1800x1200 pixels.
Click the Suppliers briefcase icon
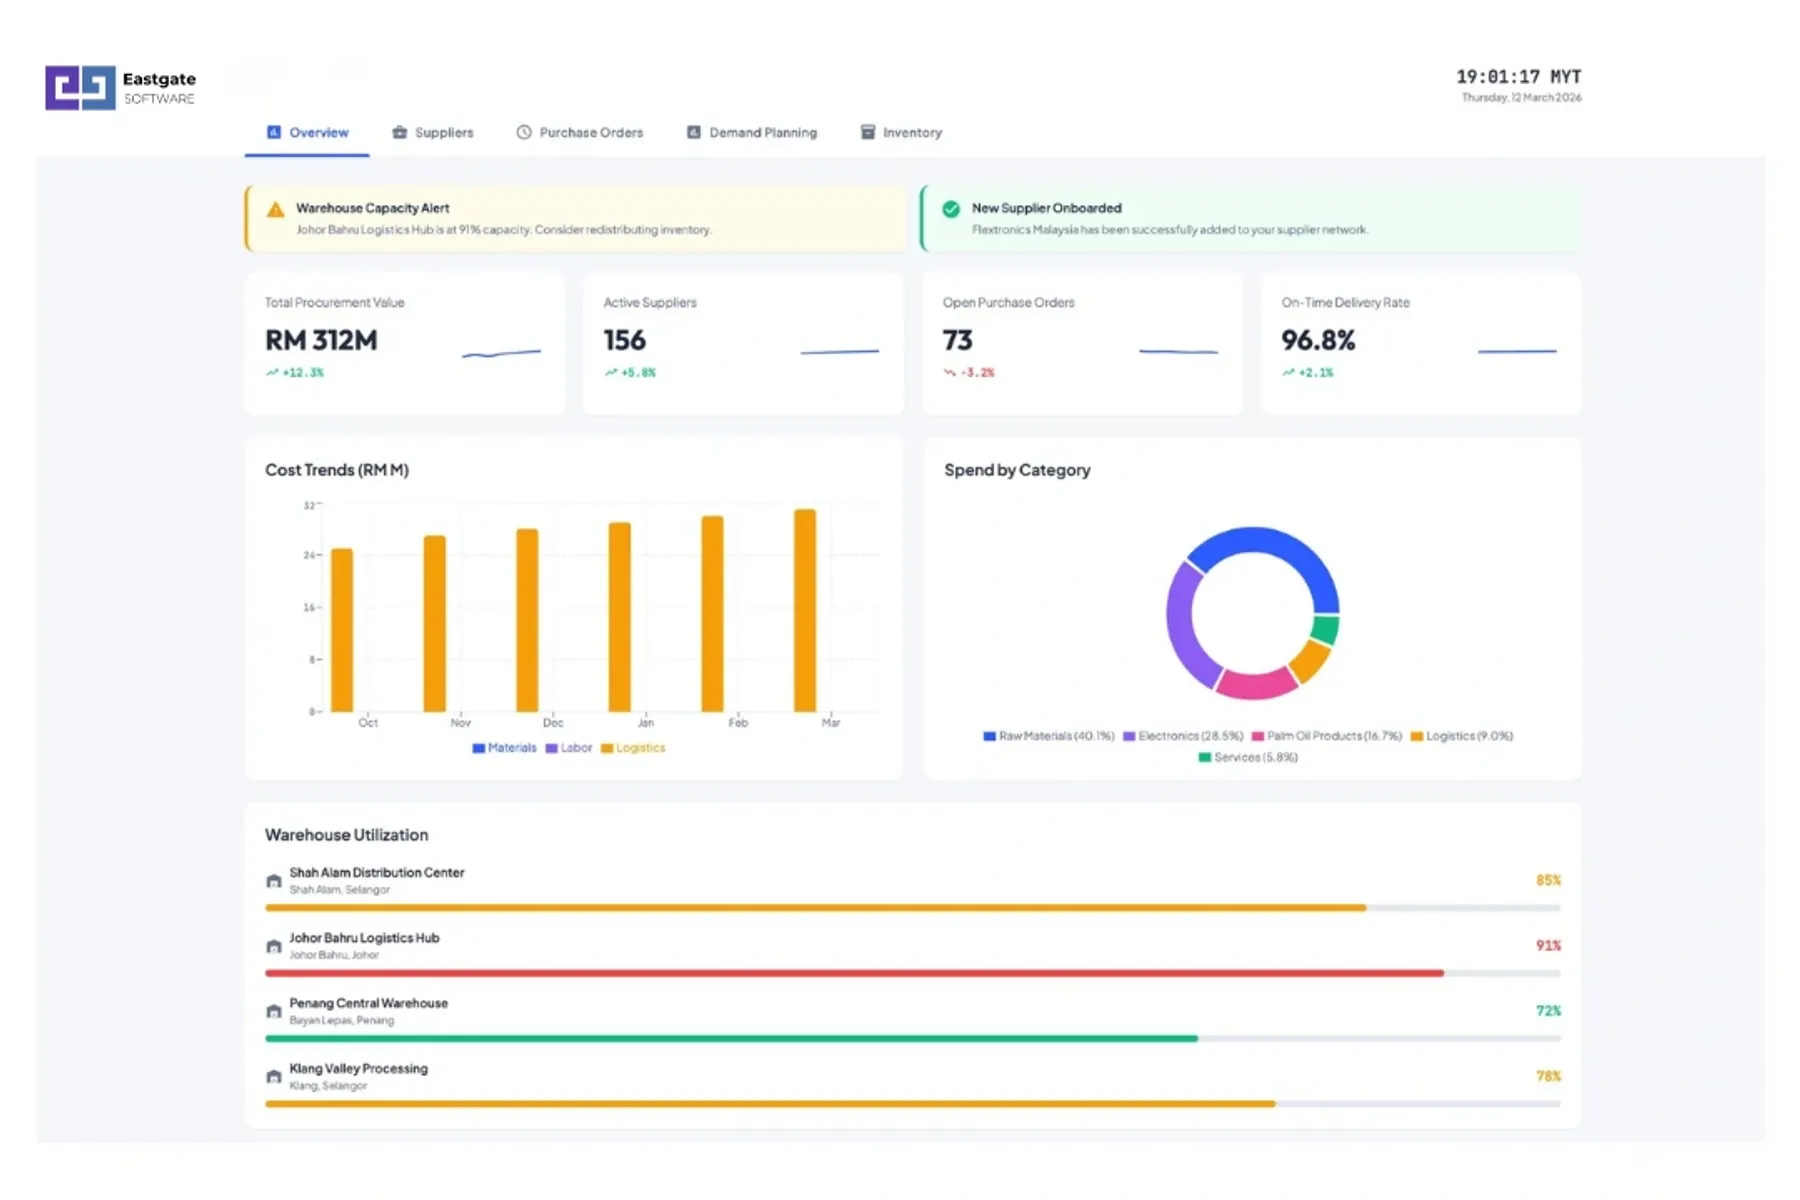pos(399,131)
